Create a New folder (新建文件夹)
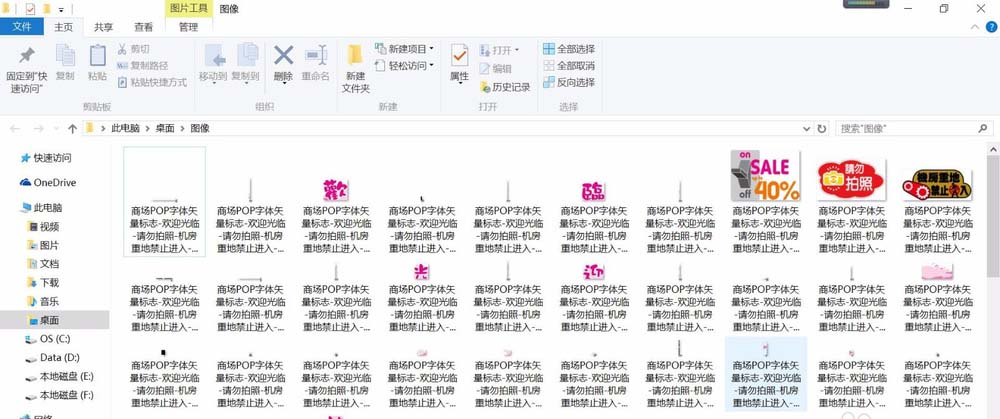This screenshot has width=1000, height=419. (356, 69)
